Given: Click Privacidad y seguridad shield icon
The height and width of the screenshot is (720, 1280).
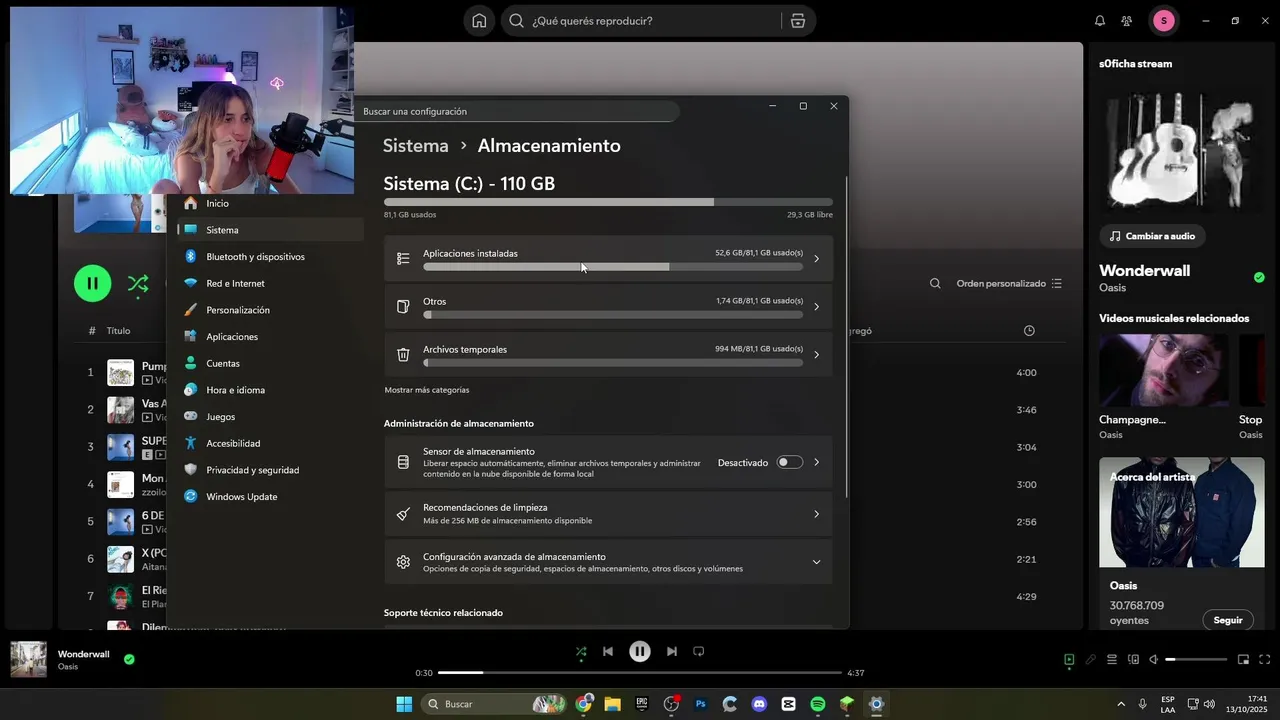Looking at the screenshot, I should [191, 470].
